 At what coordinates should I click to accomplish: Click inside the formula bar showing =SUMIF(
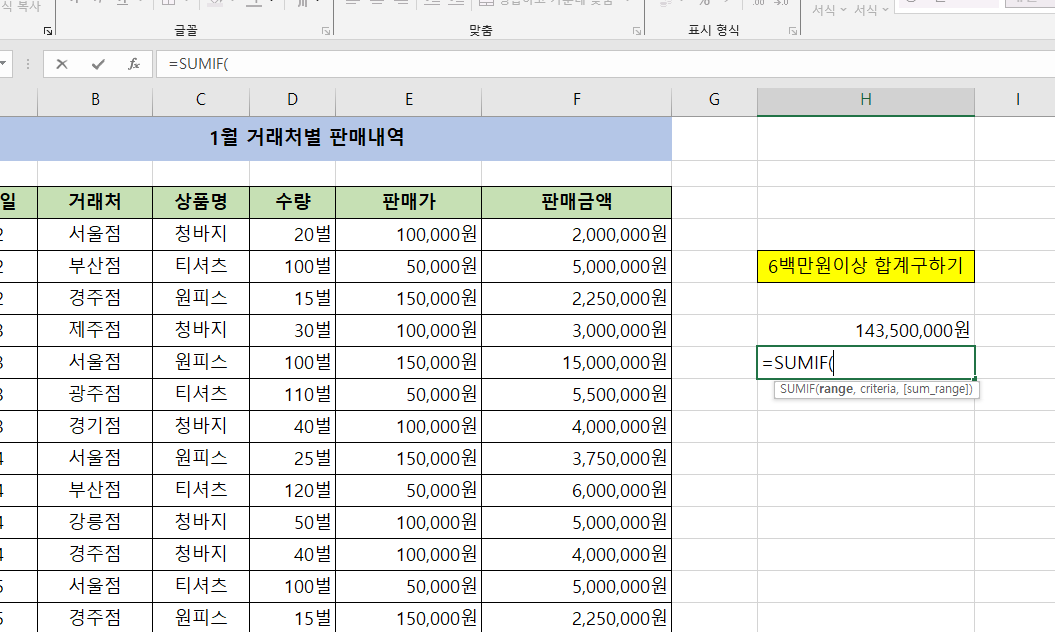(606, 64)
